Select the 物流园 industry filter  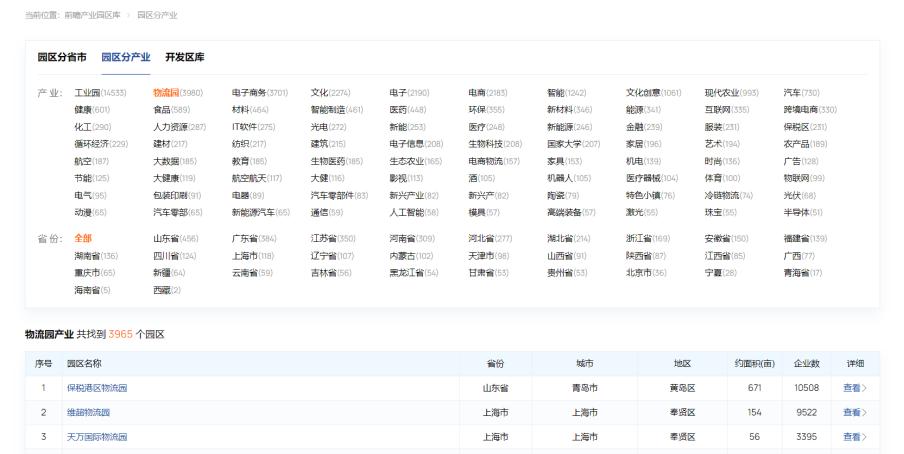pos(178,93)
